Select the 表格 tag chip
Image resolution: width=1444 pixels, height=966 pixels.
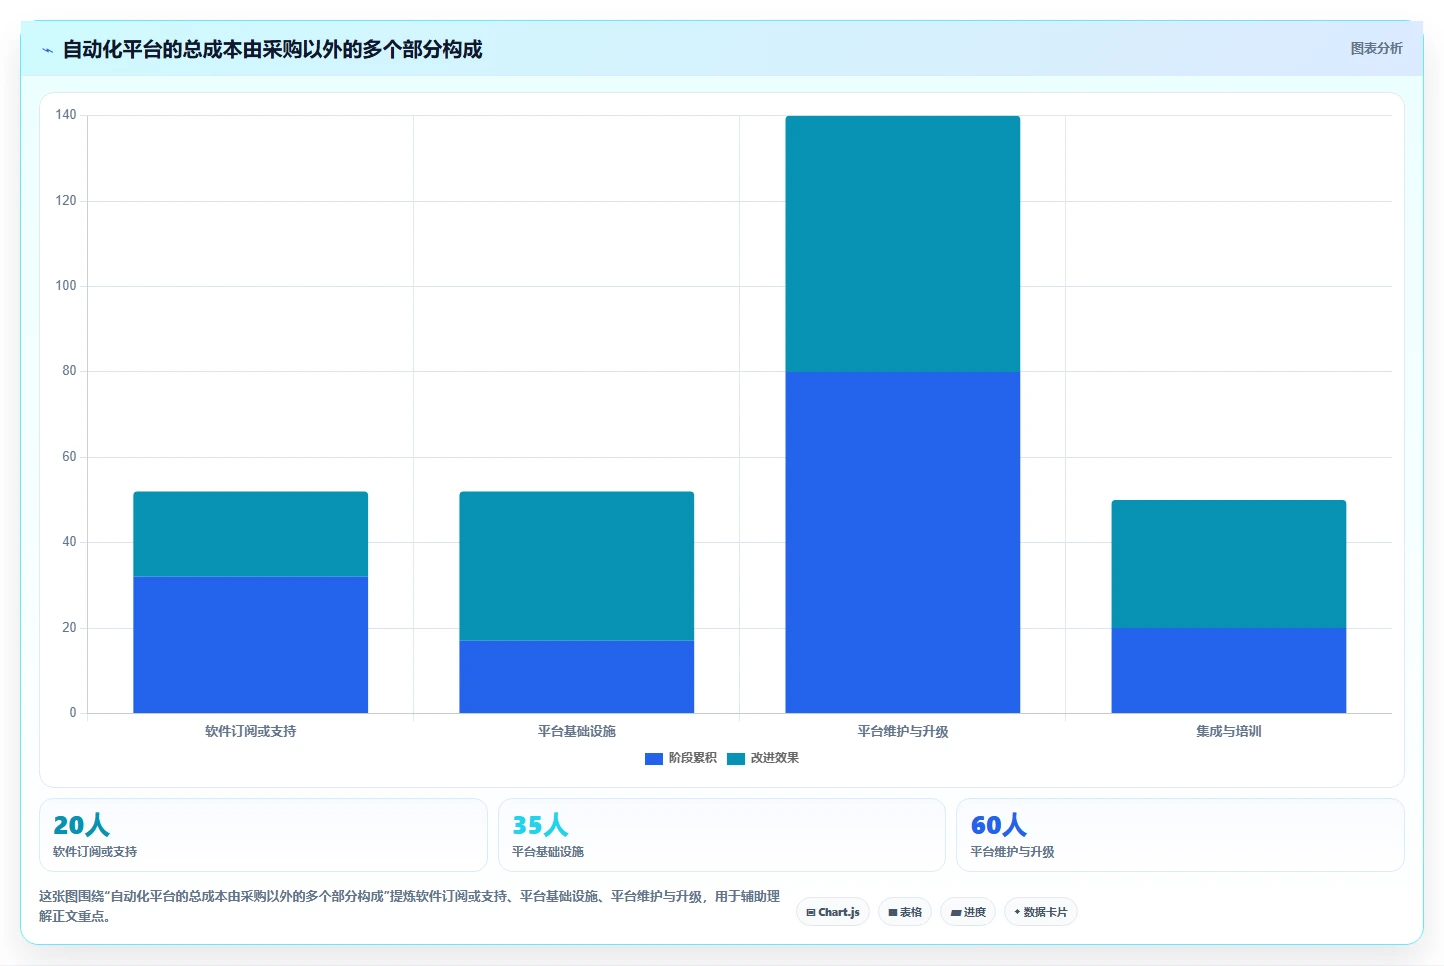905,912
